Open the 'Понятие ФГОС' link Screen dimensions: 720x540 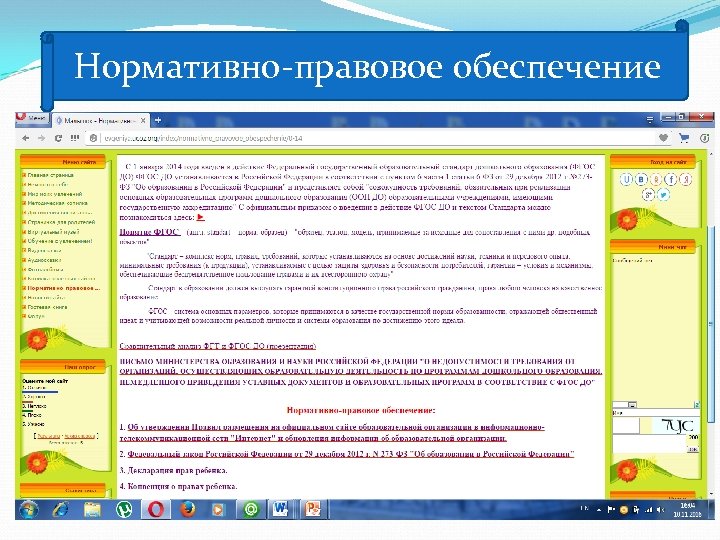coord(150,232)
